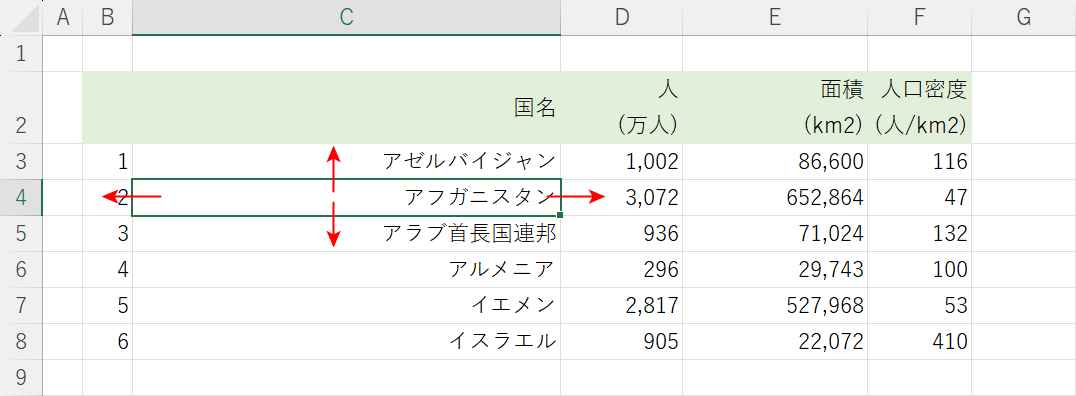This screenshot has height=396, width=1076.
Task: Click the 人口密度 header cell
Action: [x=920, y=107]
